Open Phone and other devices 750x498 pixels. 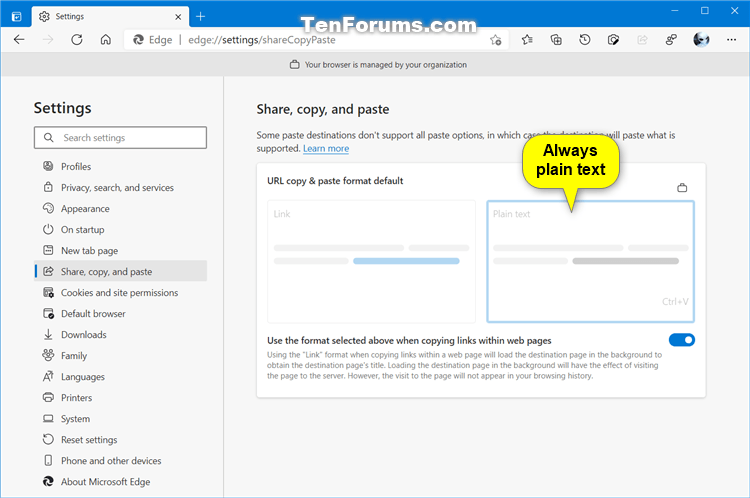click(121, 461)
